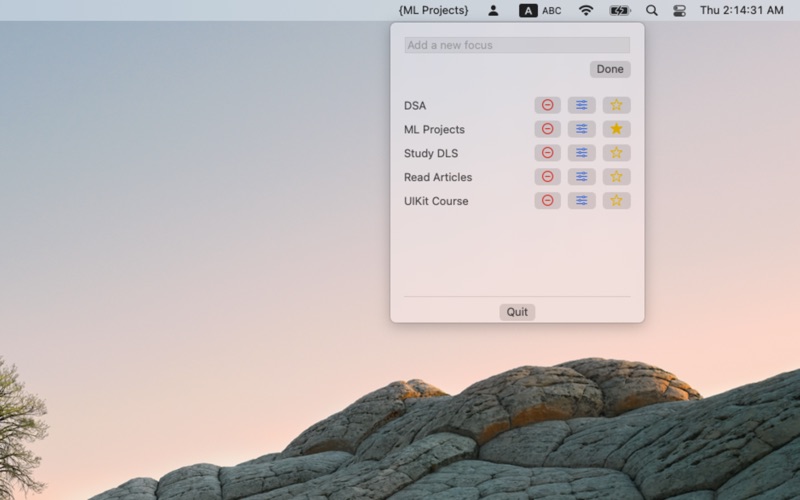Open the ABC input source menu
The image size is (800, 500).
click(540, 10)
